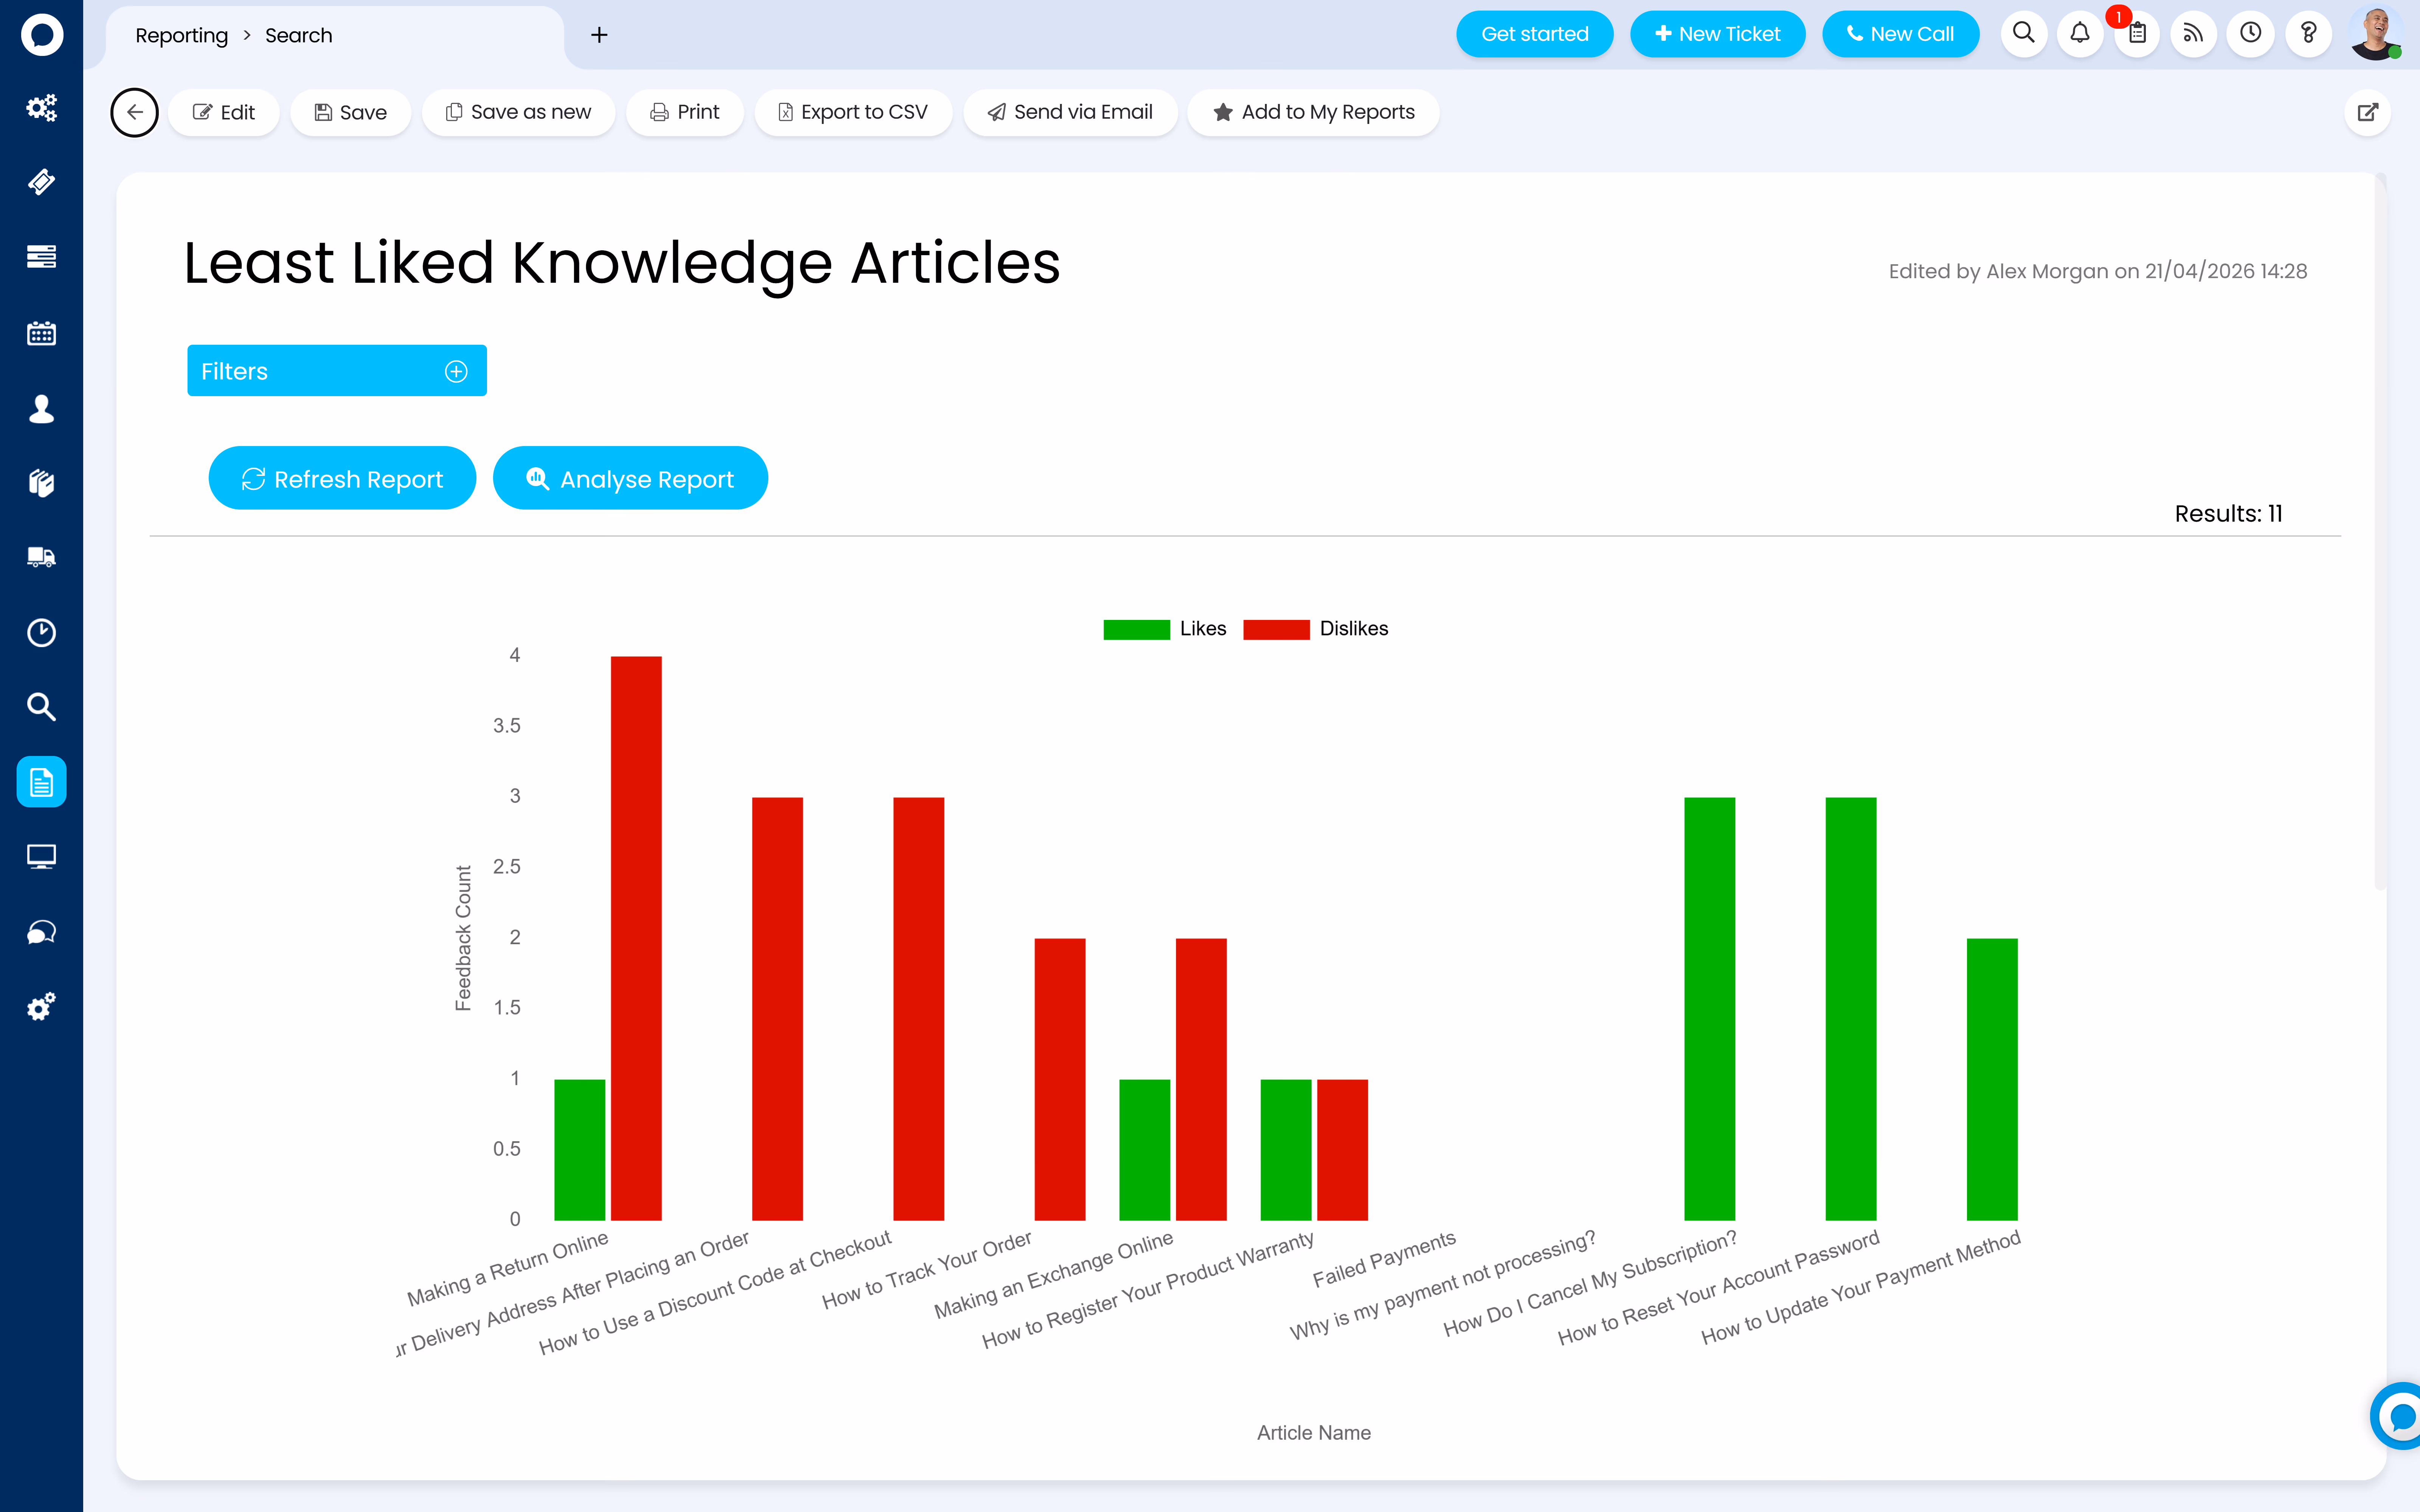Create a New Ticket

1717,34
